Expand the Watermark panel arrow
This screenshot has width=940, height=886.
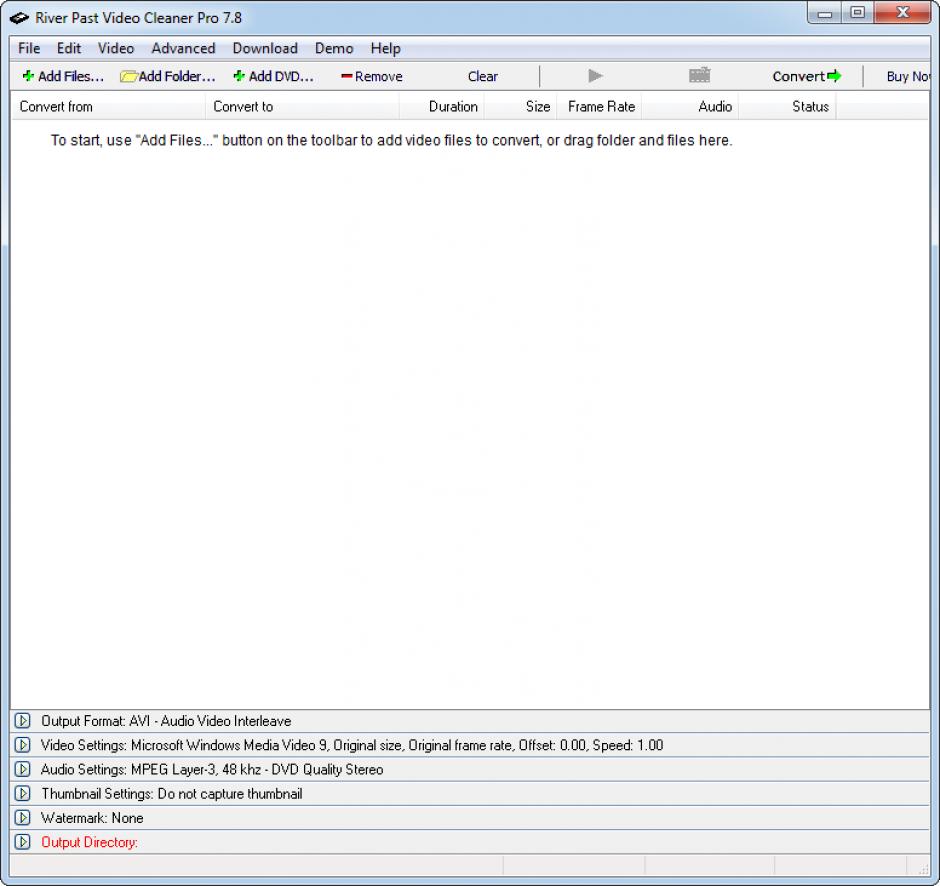[x=23, y=818]
